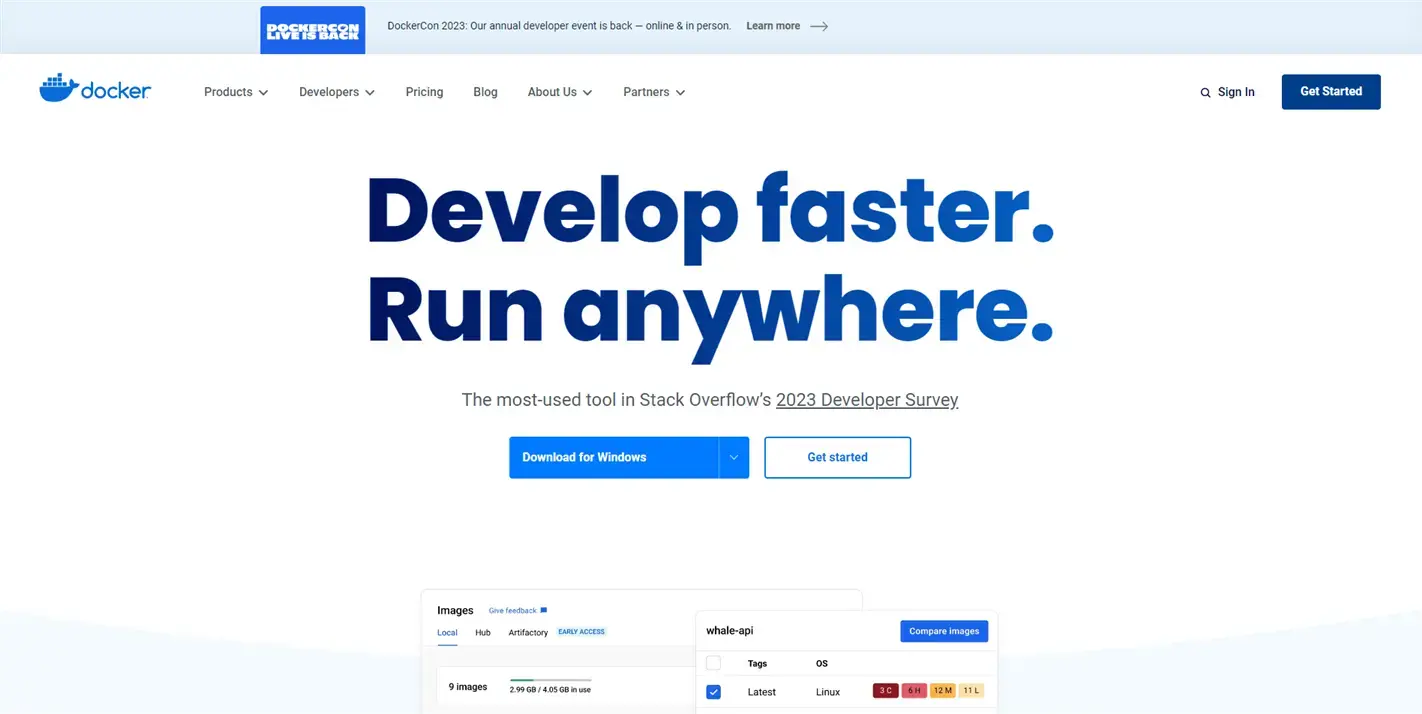Click Sign In
Viewport: 1422px width, 714px height.
(1236, 92)
